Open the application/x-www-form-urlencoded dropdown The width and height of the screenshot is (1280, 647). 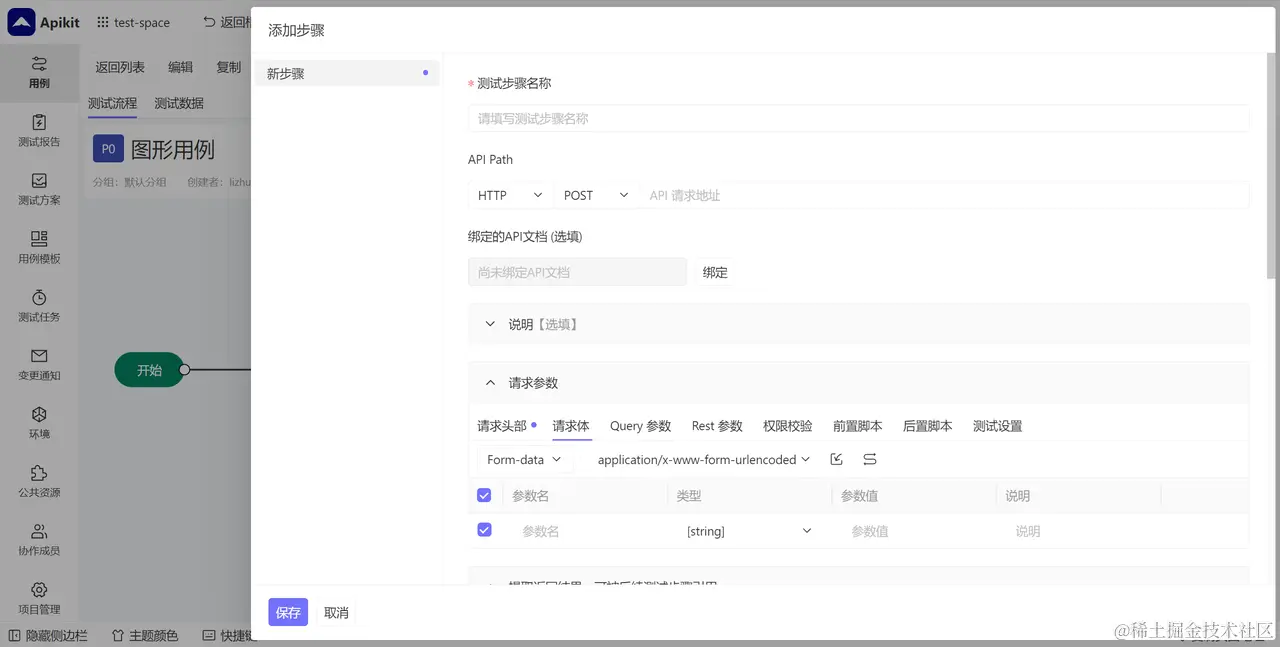pyautogui.click(x=704, y=460)
